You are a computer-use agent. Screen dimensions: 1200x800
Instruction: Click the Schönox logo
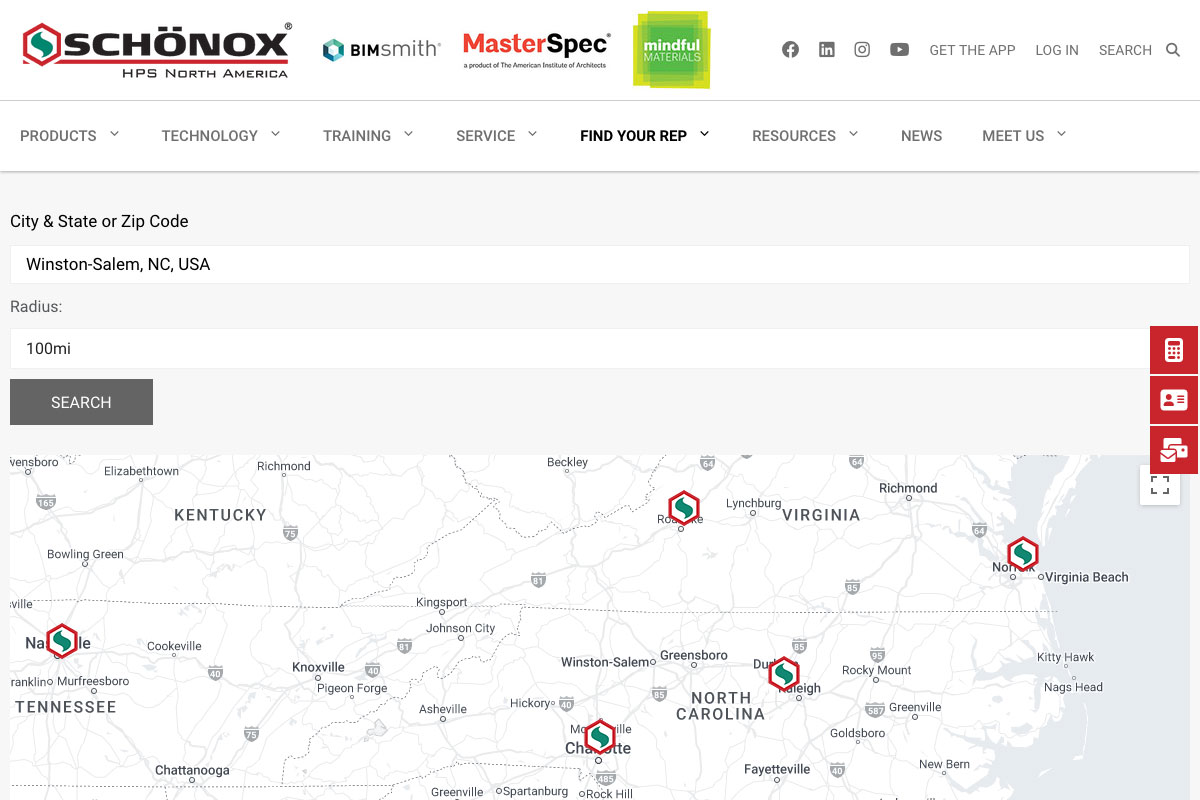157,50
